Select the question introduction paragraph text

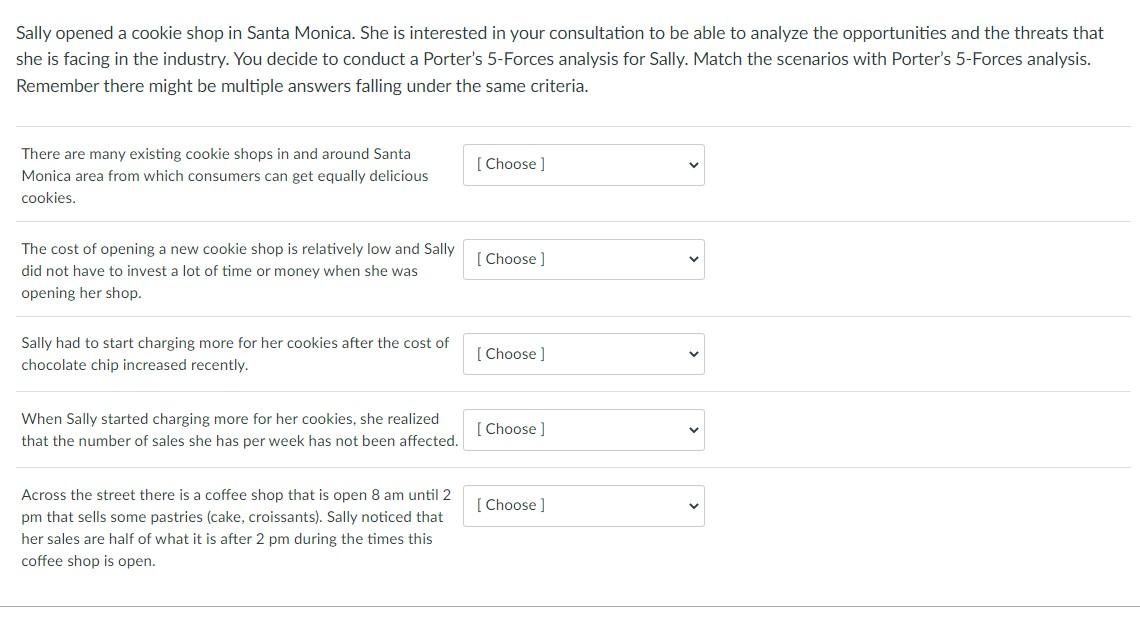[558, 58]
